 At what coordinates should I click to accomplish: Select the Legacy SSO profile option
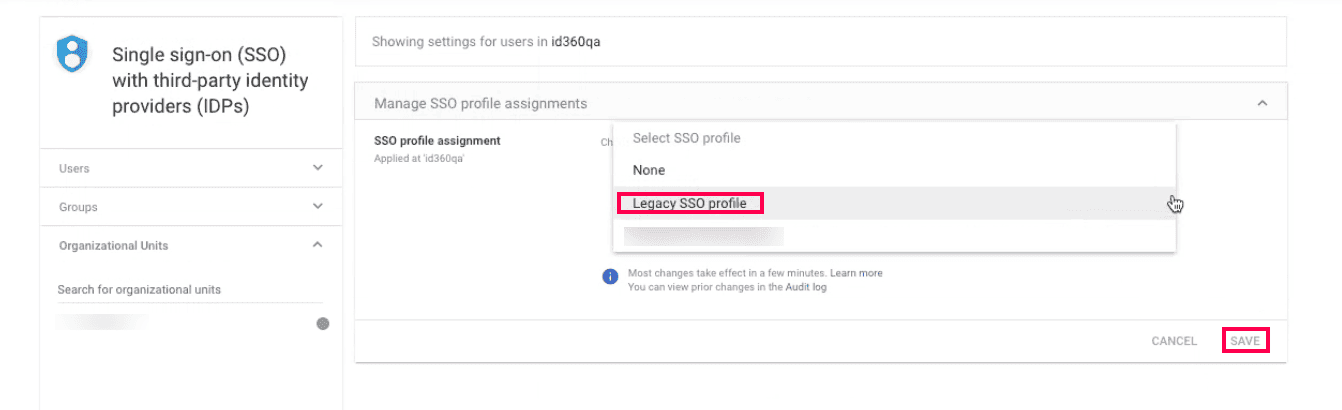coord(689,204)
